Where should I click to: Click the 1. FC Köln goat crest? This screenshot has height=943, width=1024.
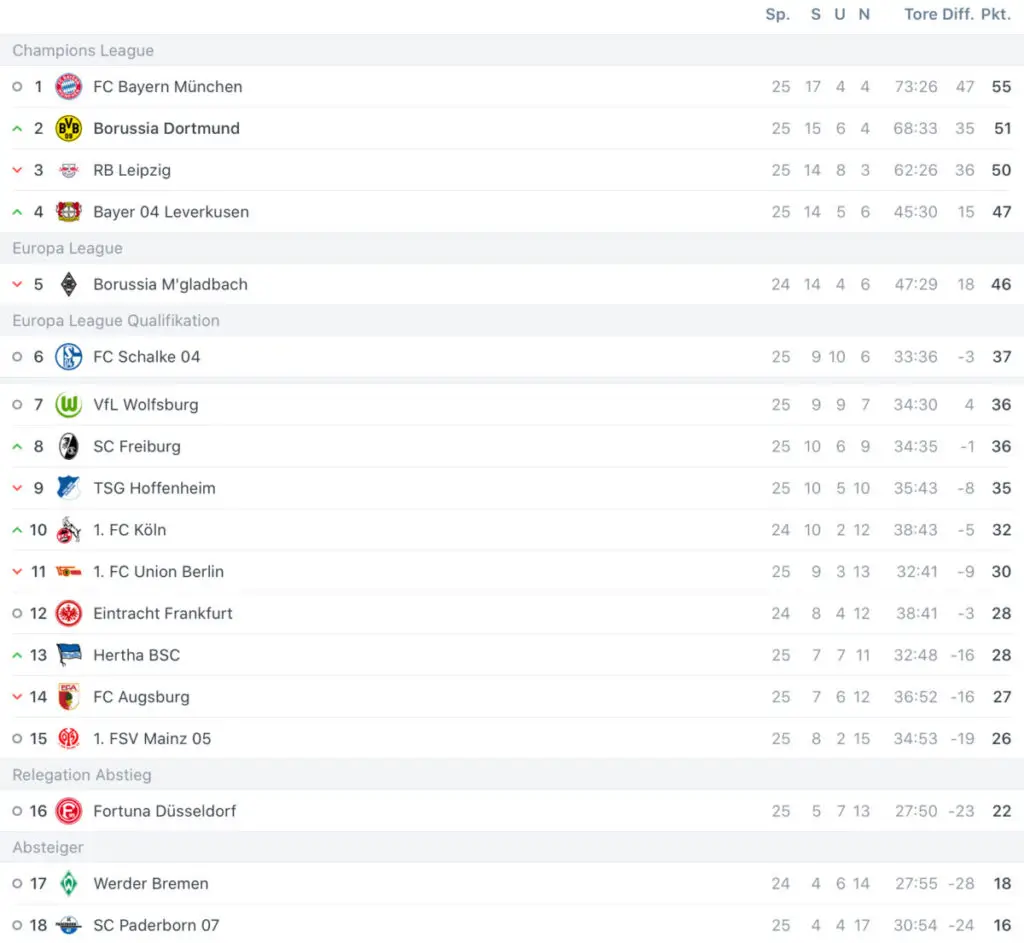coord(69,530)
